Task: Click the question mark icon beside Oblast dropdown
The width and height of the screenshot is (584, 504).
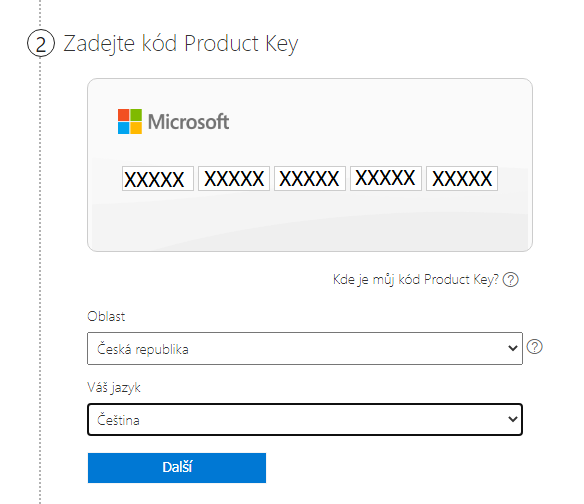Action: [x=534, y=347]
